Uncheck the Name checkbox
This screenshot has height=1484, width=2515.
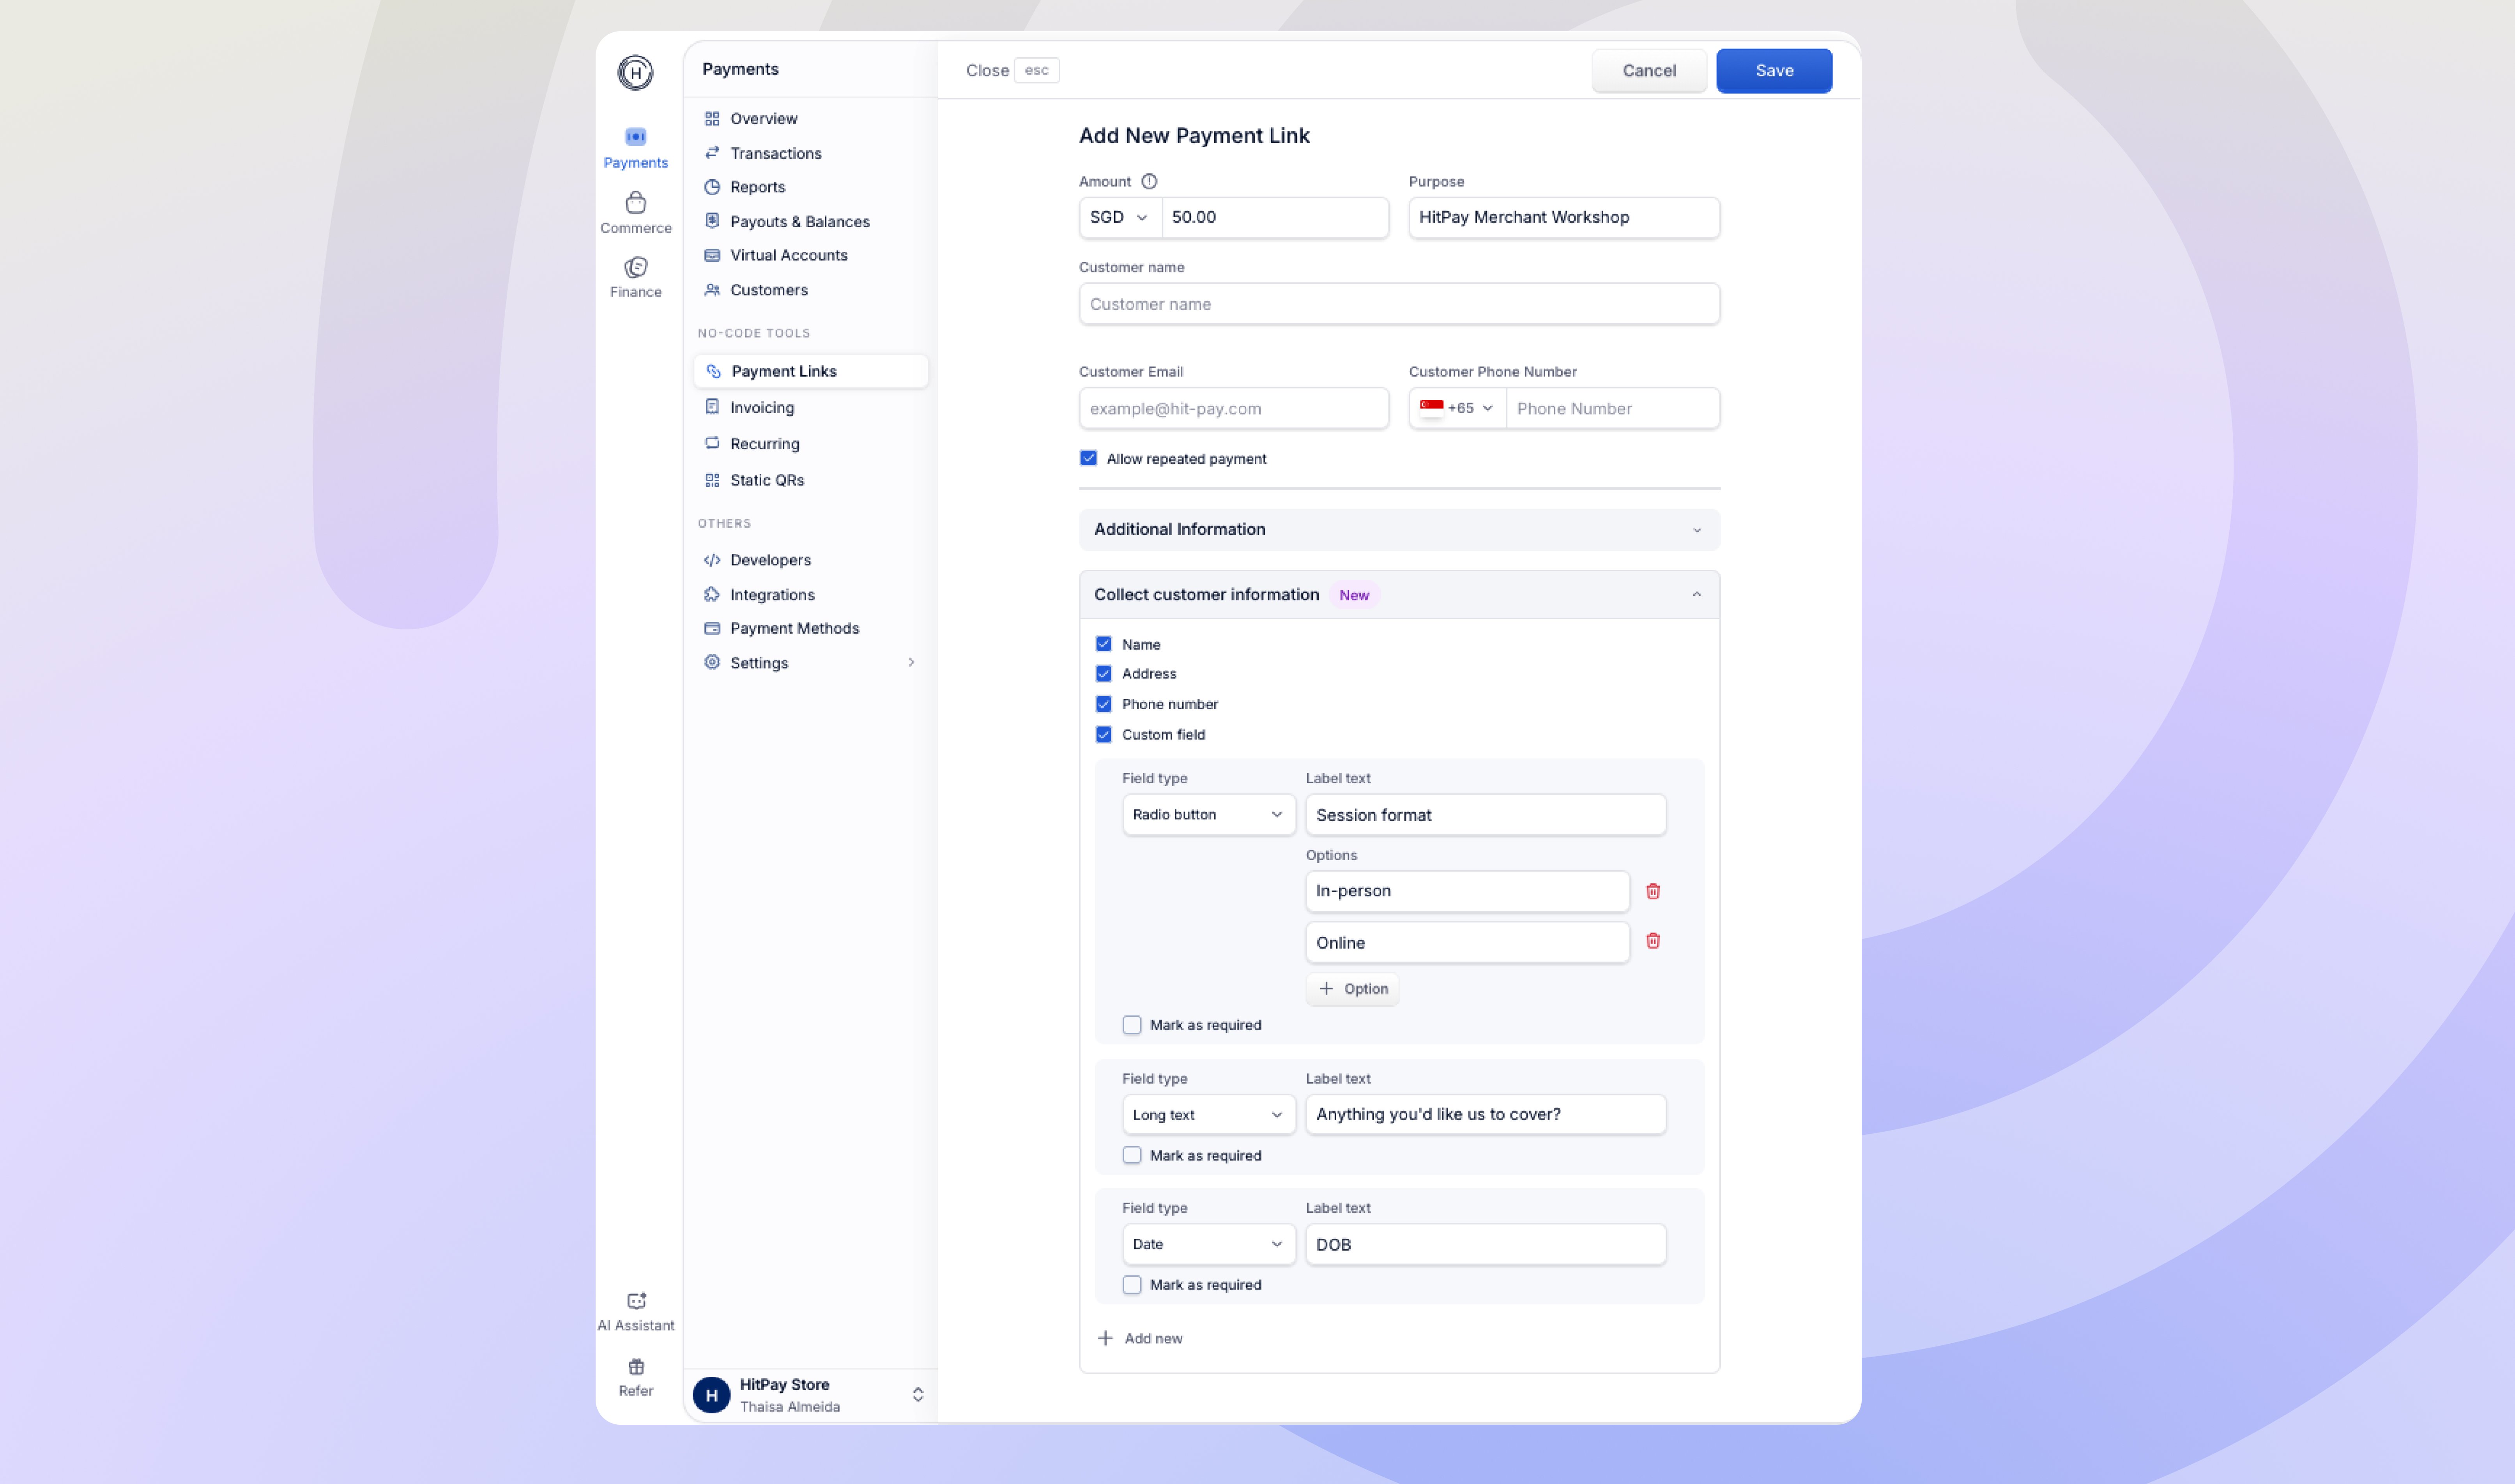coord(1103,644)
